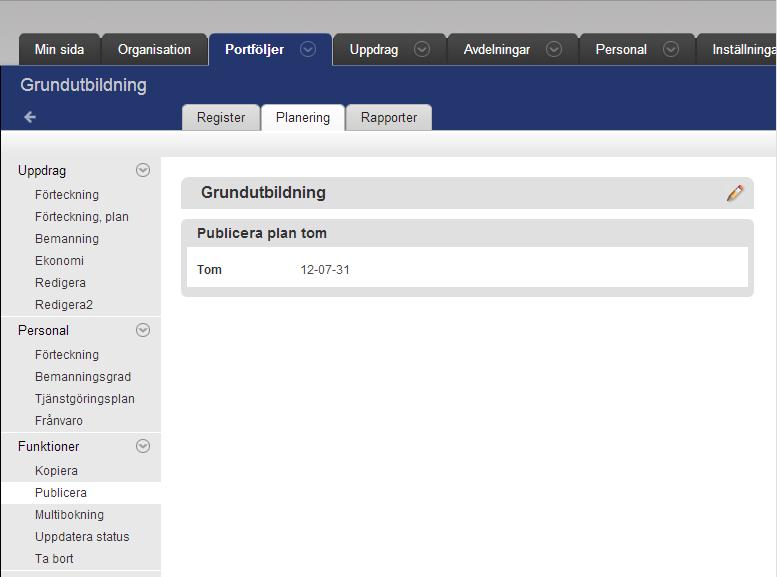Click the Funktioner sidebar section header
This screenshot has width=777, height=577.
pos(49,447)
